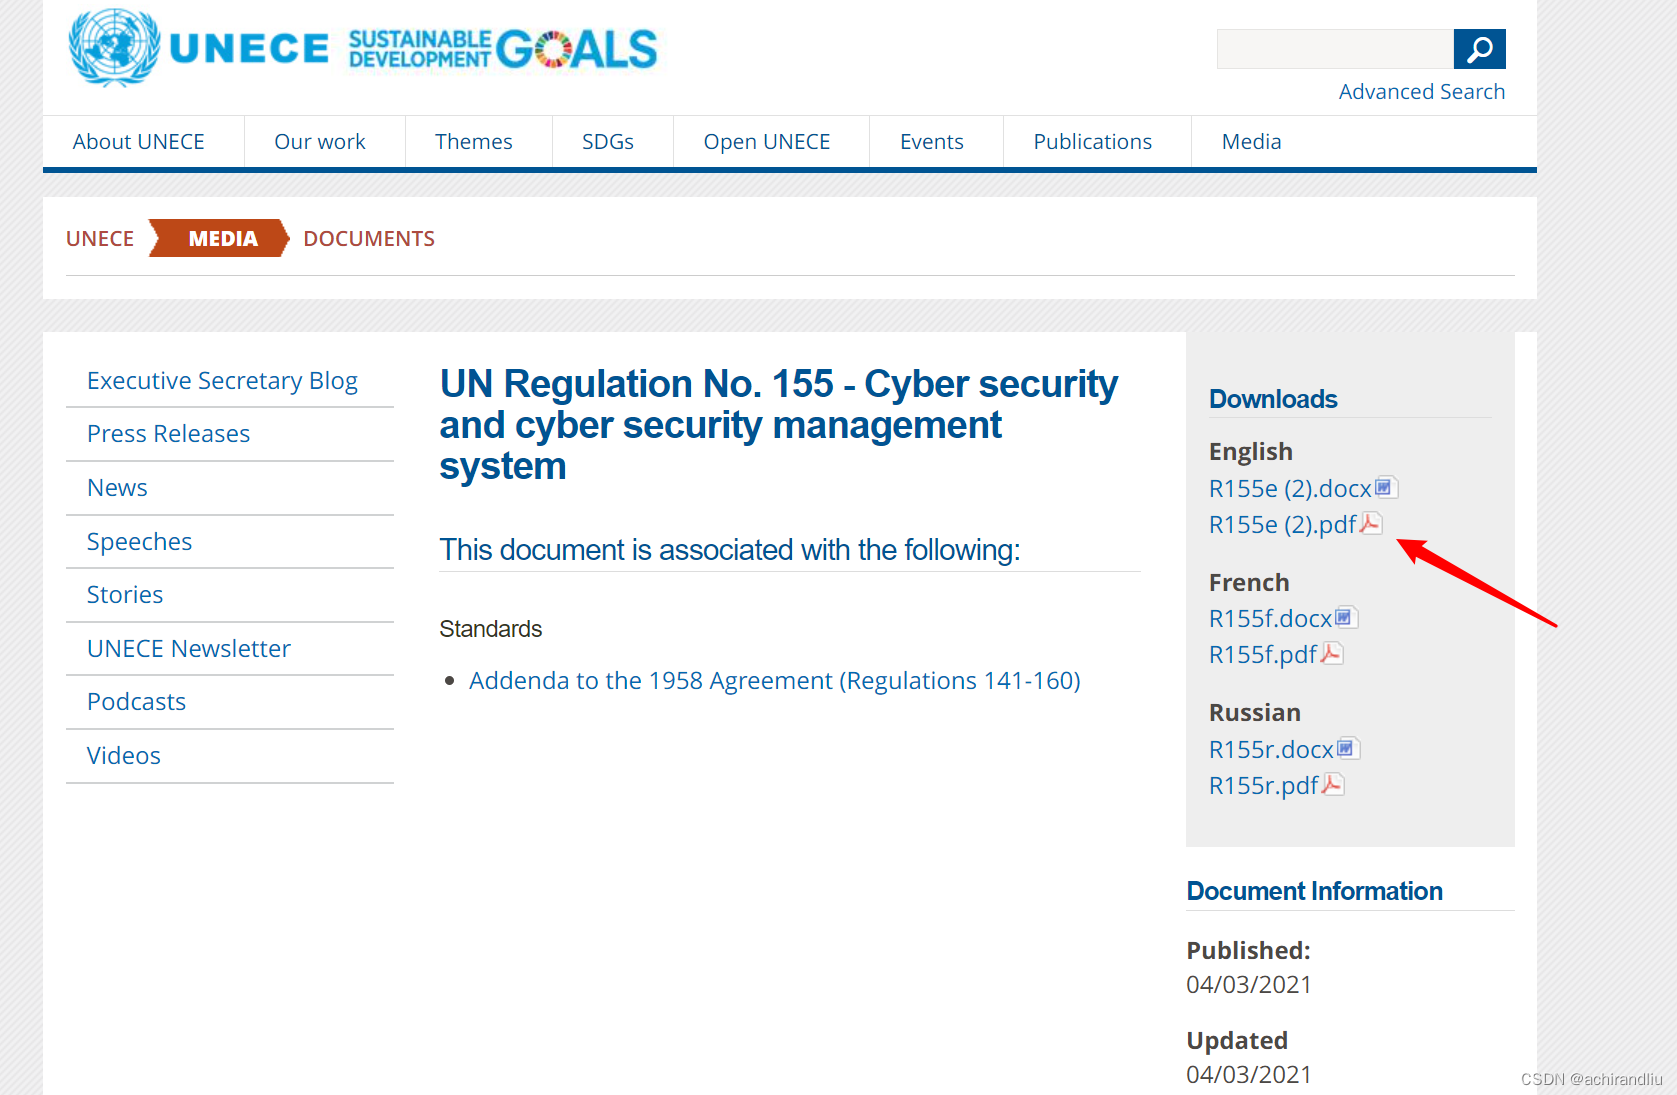
Task: Click the magnifier search button
Action: tap(1479, 49)
